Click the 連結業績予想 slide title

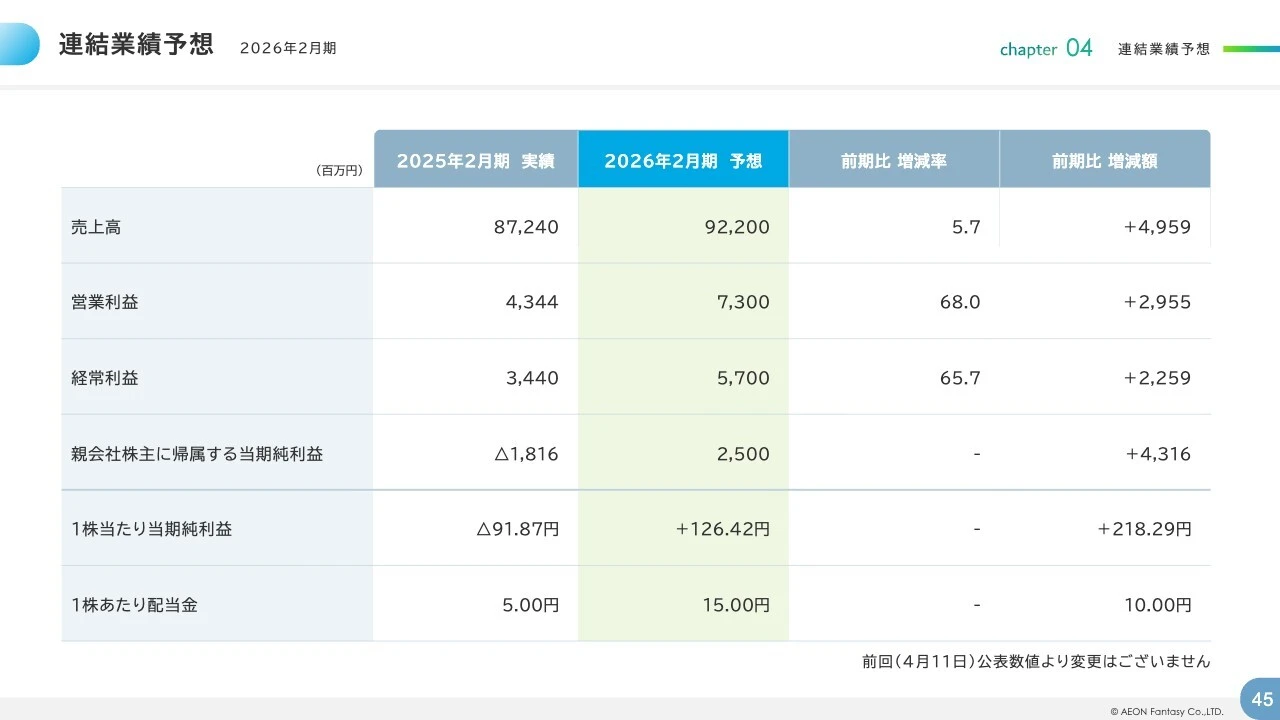137,44
